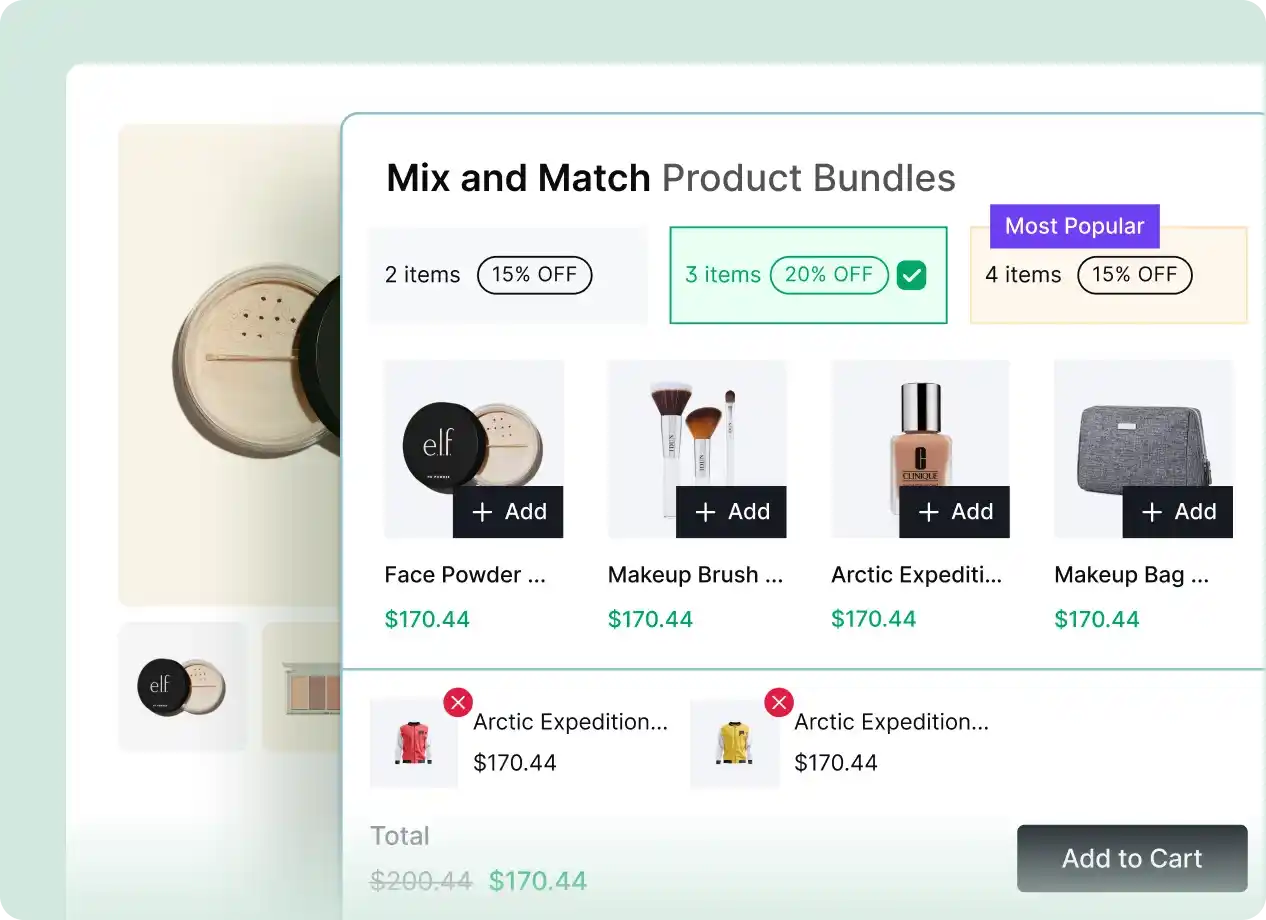Click the Add to Cart button
The image size is (1266, 920).
pyautogui.click(x=1131, y=858)
